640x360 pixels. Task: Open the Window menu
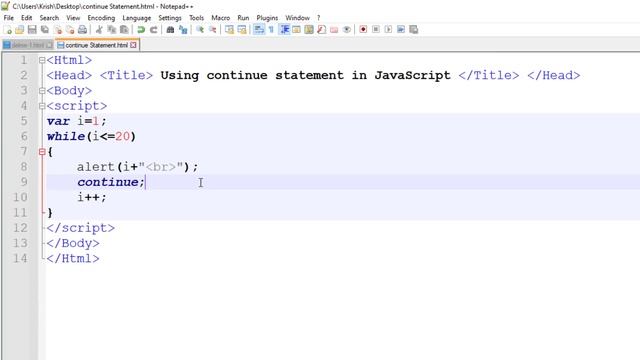tap(297, 18)
